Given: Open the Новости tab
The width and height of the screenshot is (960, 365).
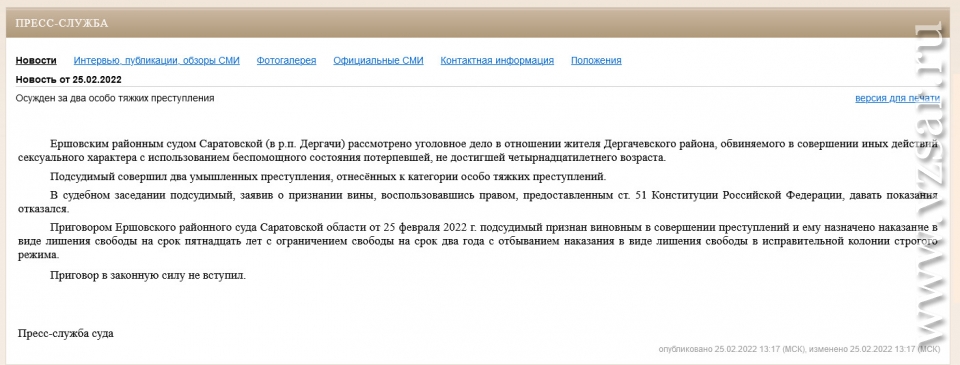Looking at the screenshot, I should click(x=36, y=60).
